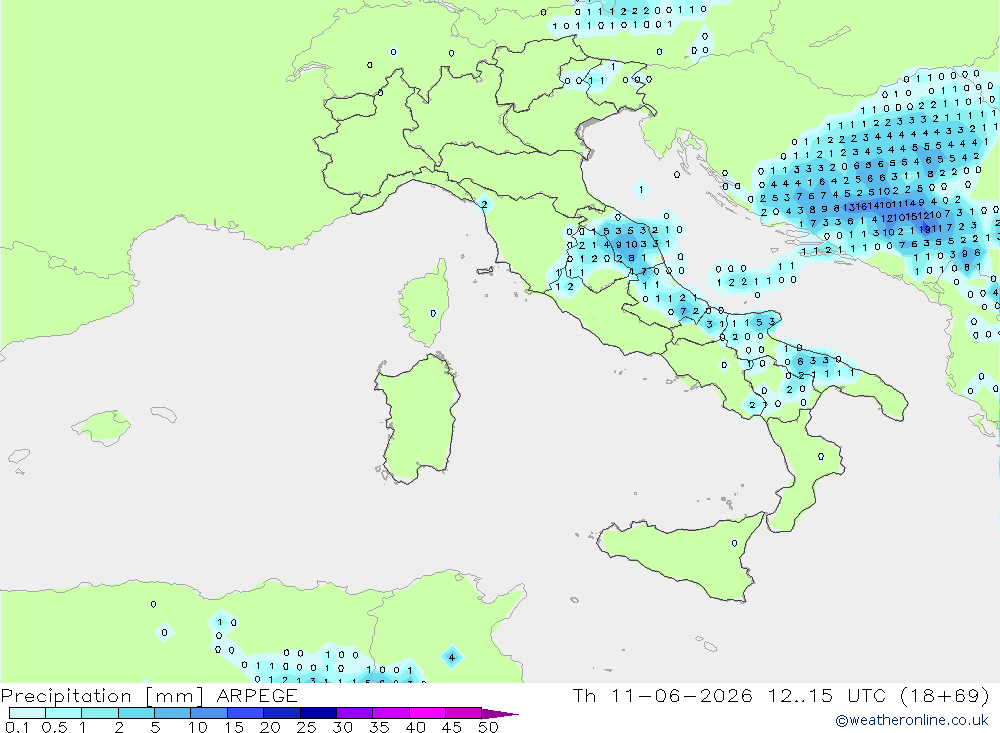Click the legend tick label '35'
The image size is (1000, 733).
pos(379,727)
